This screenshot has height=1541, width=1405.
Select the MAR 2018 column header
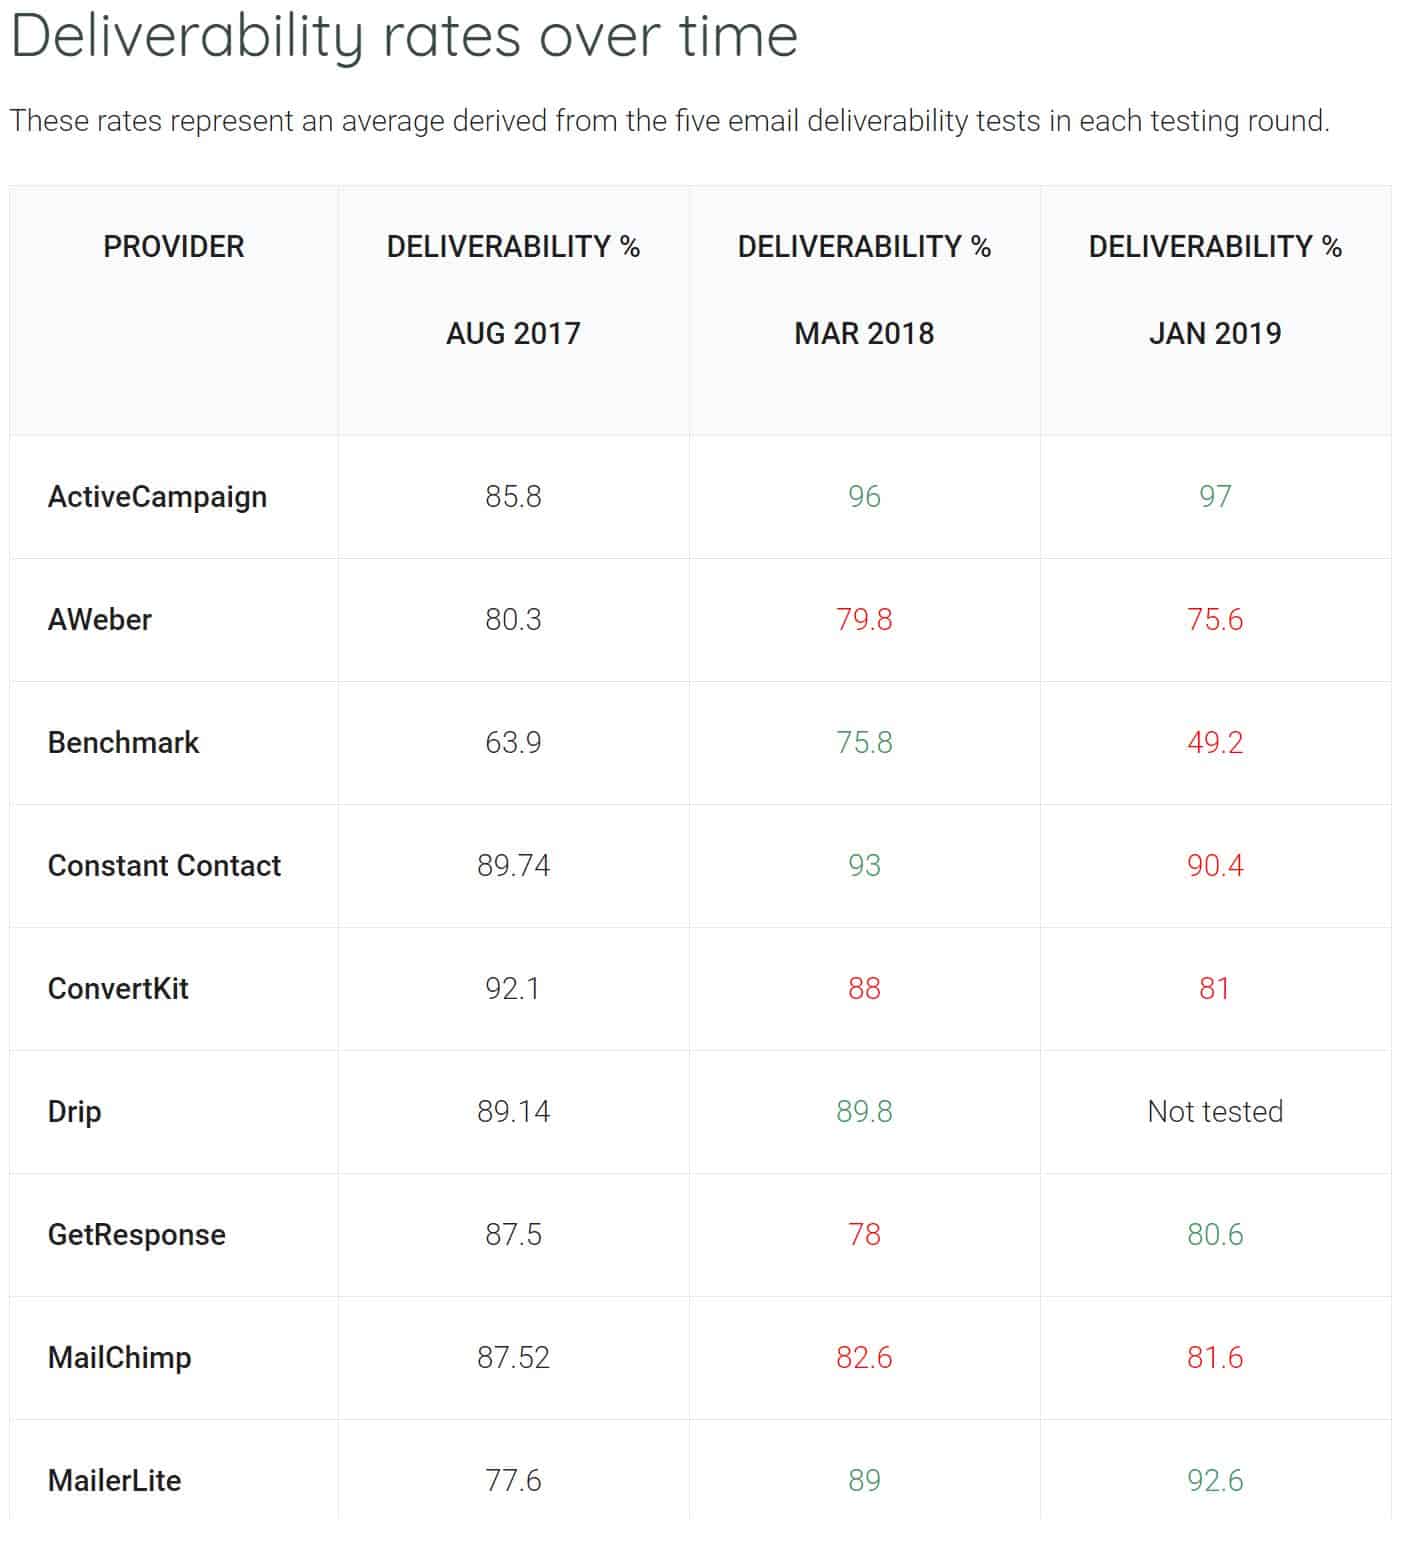pos(864,290)
